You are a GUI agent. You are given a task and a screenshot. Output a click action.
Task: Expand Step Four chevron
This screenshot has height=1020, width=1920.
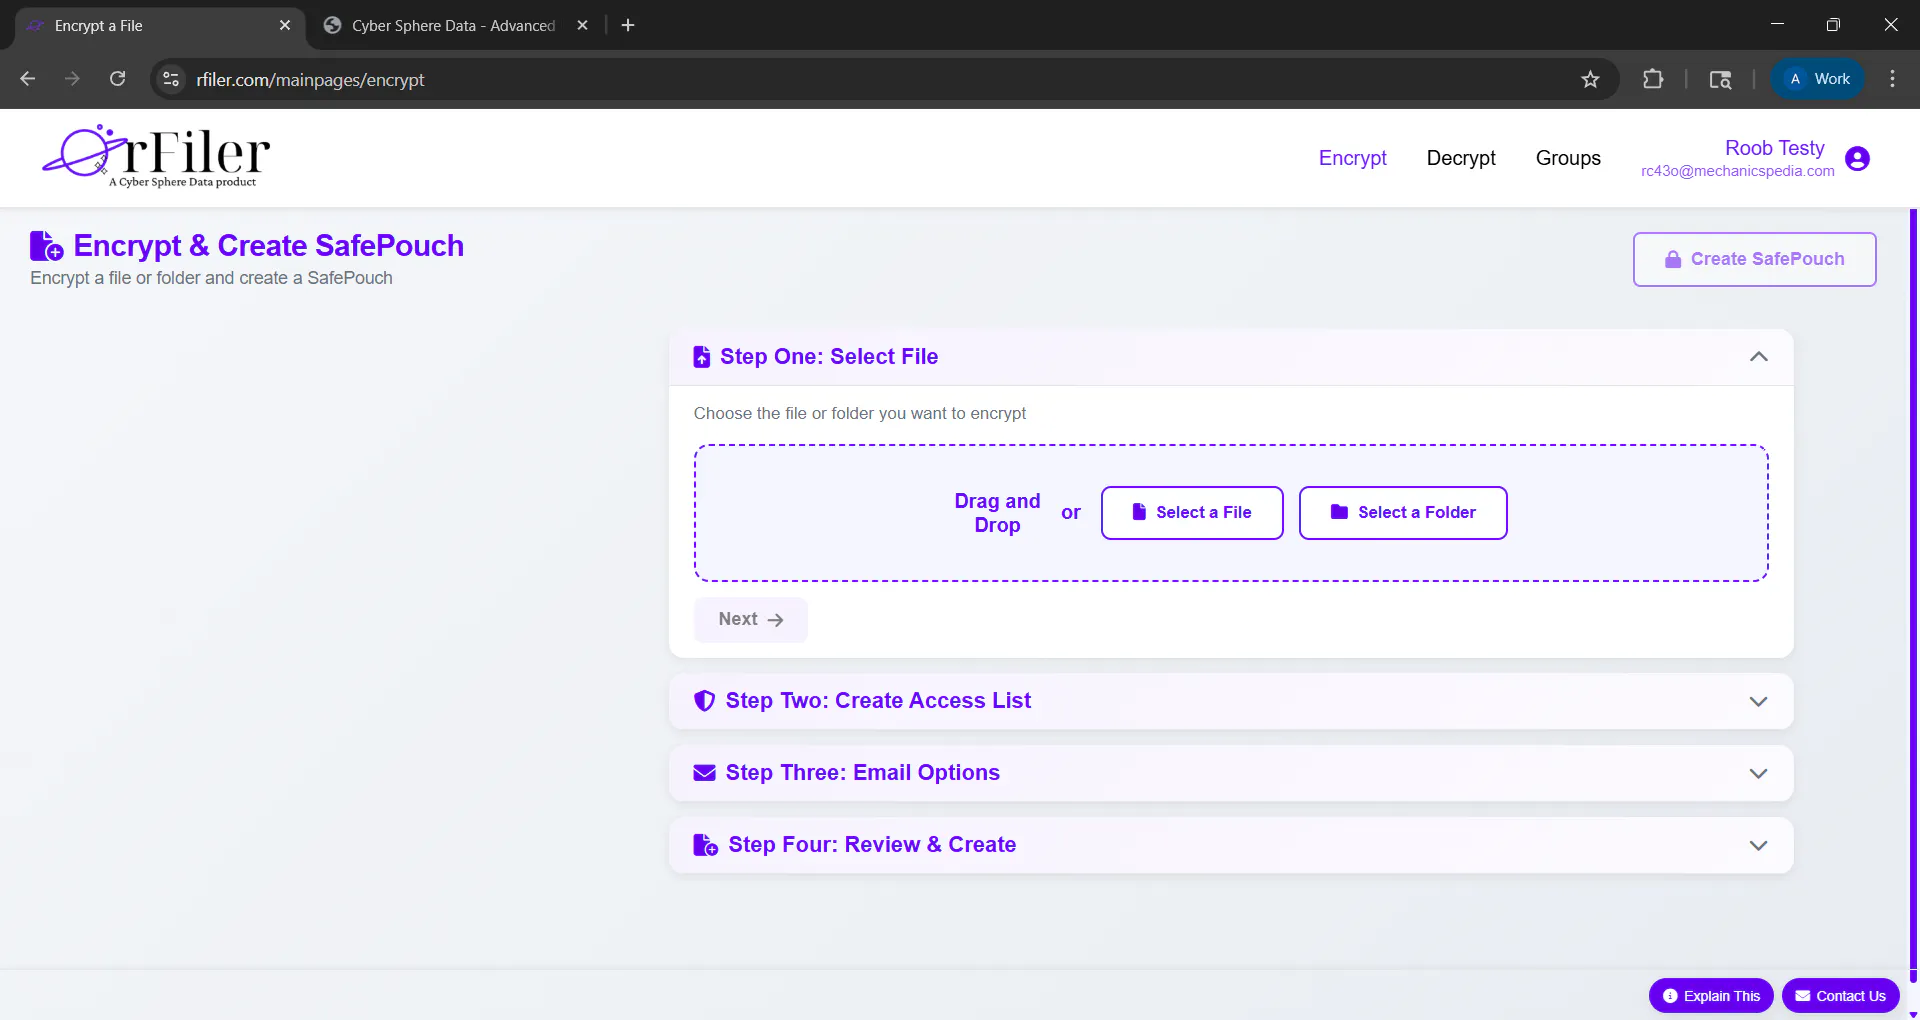coord(1759,845)
